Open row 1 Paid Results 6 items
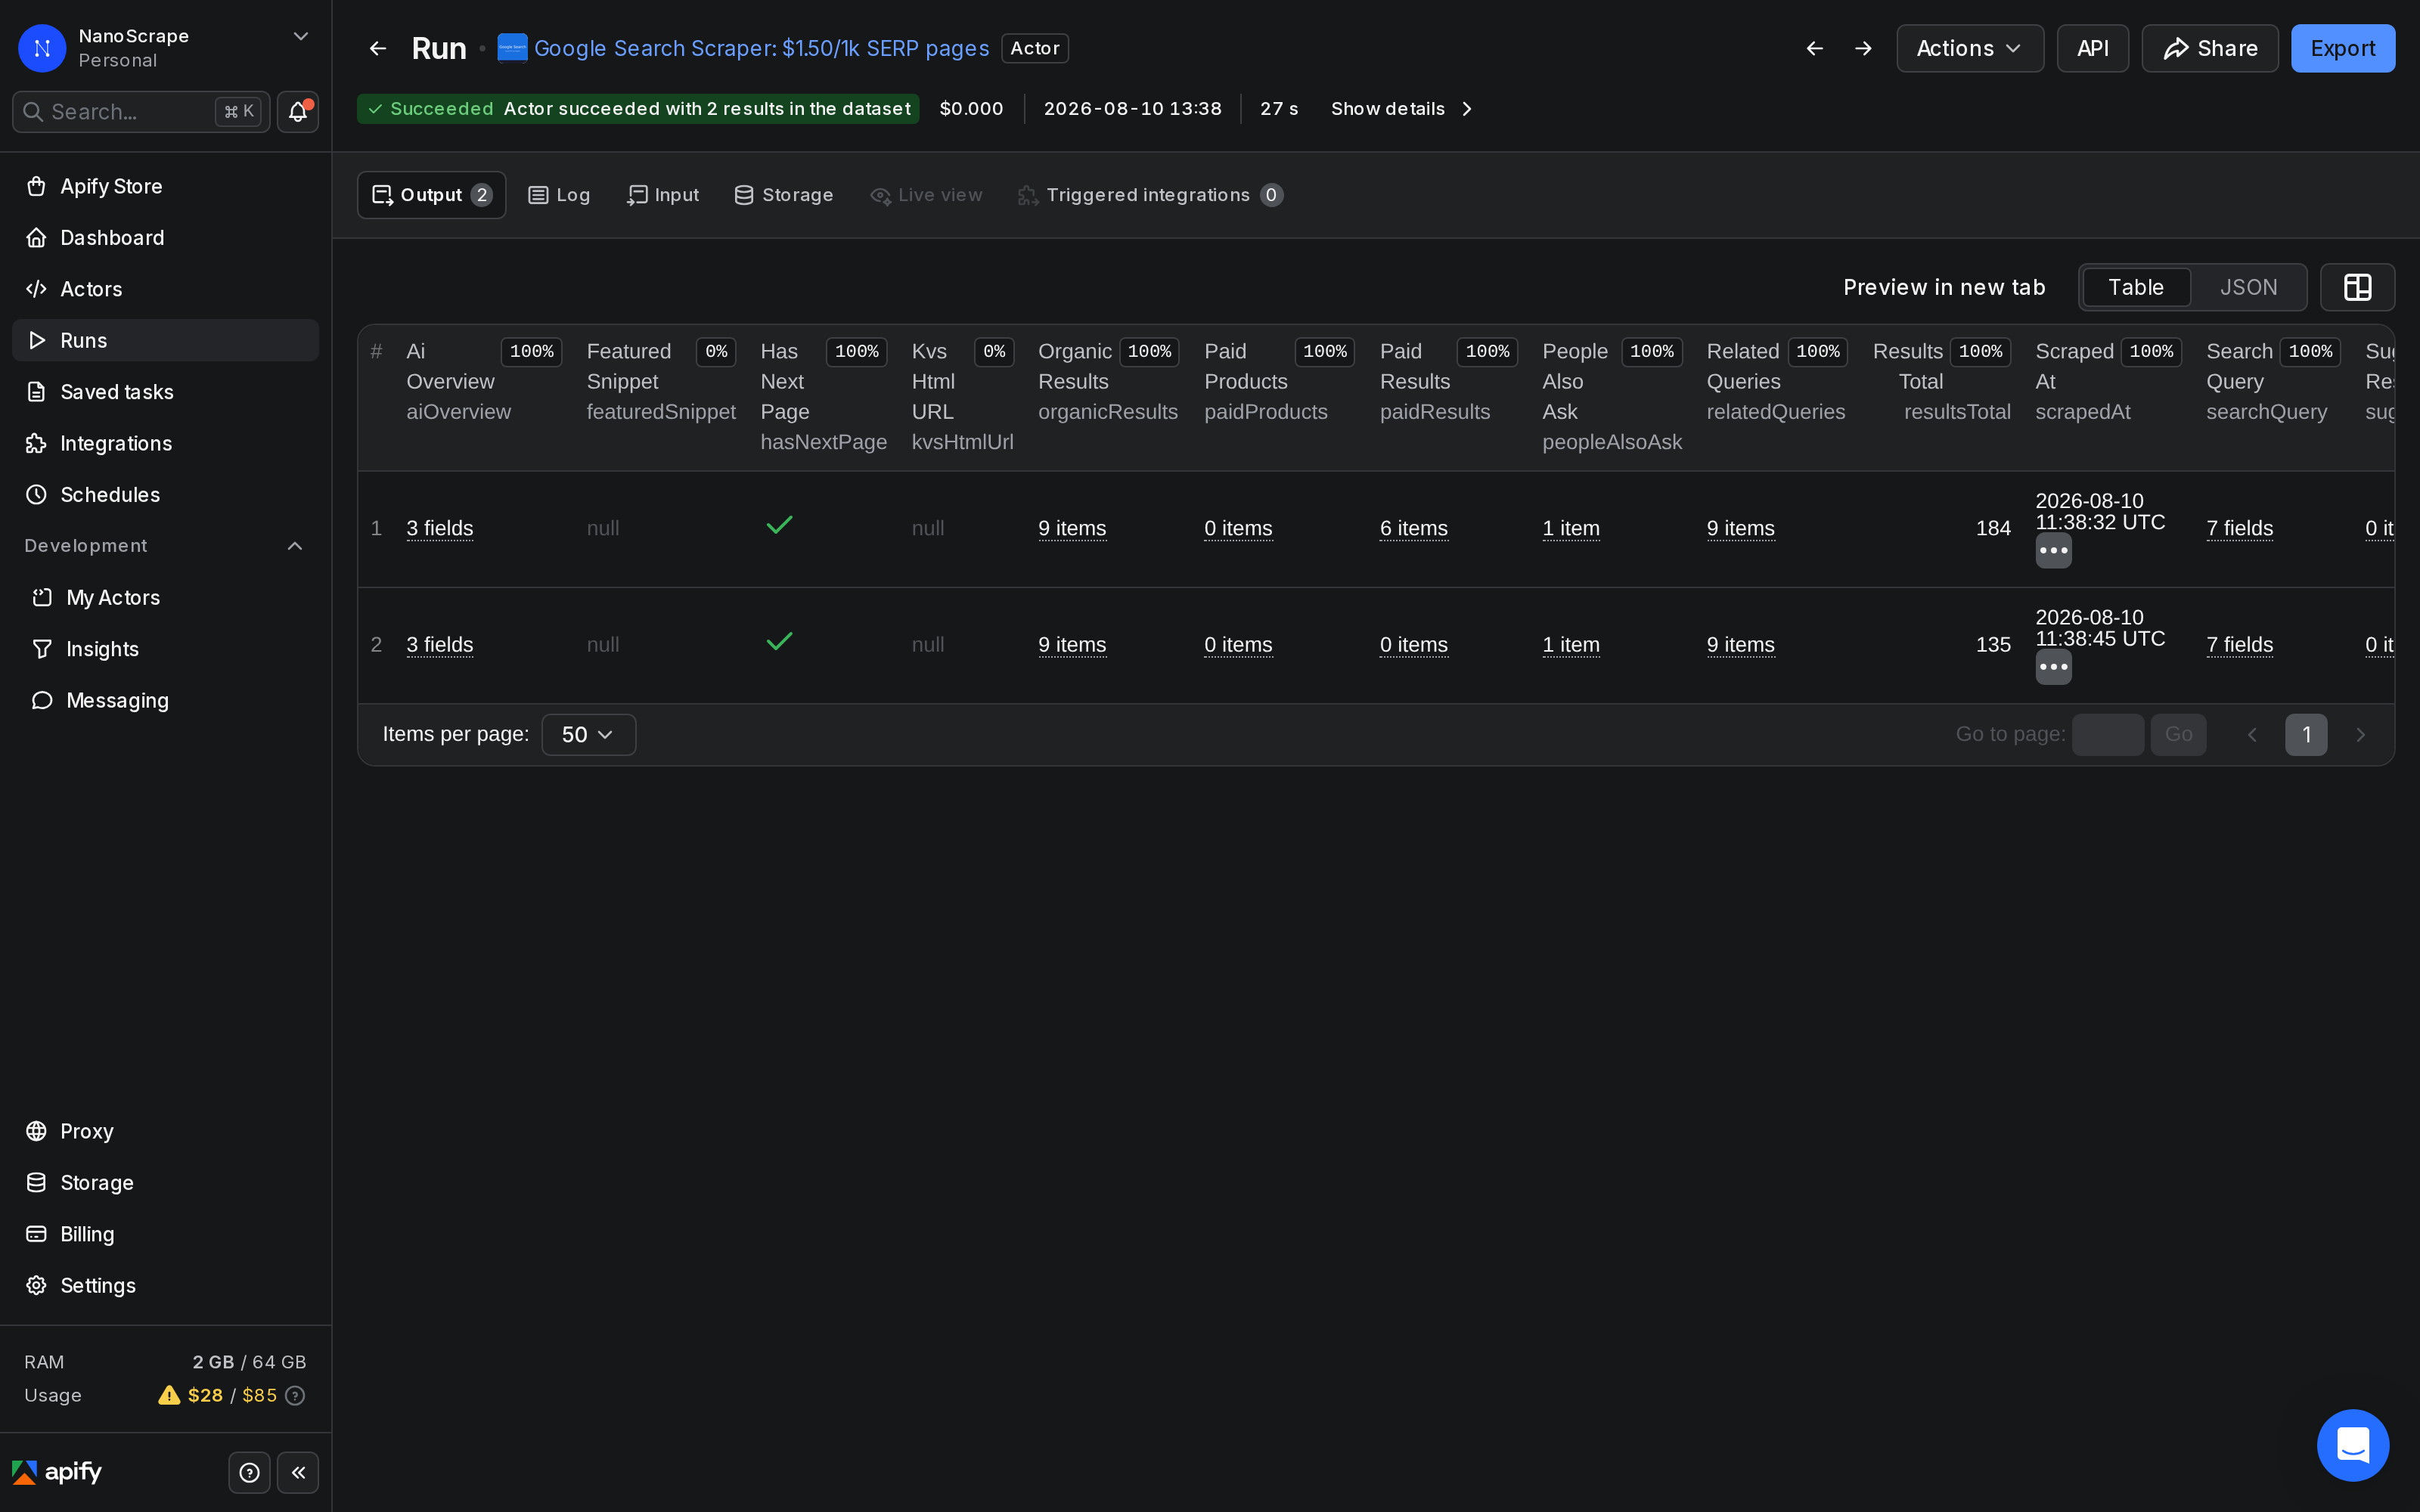This screenshot has width=2420, height=1512. (x=1414, y=529)
